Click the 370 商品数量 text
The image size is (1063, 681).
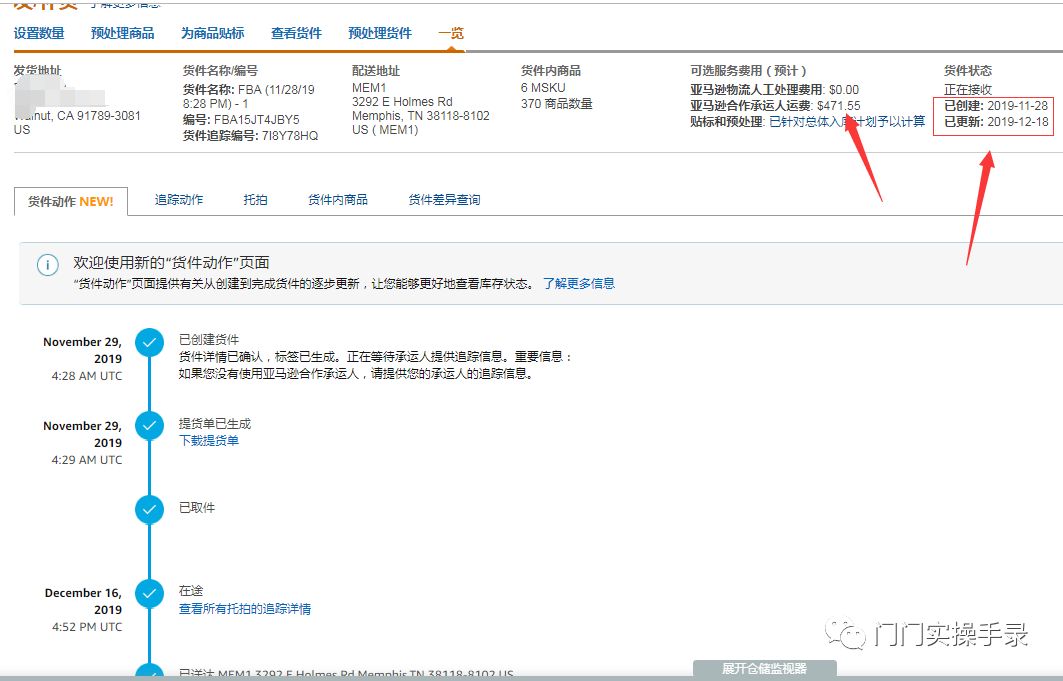coord(557,104)
